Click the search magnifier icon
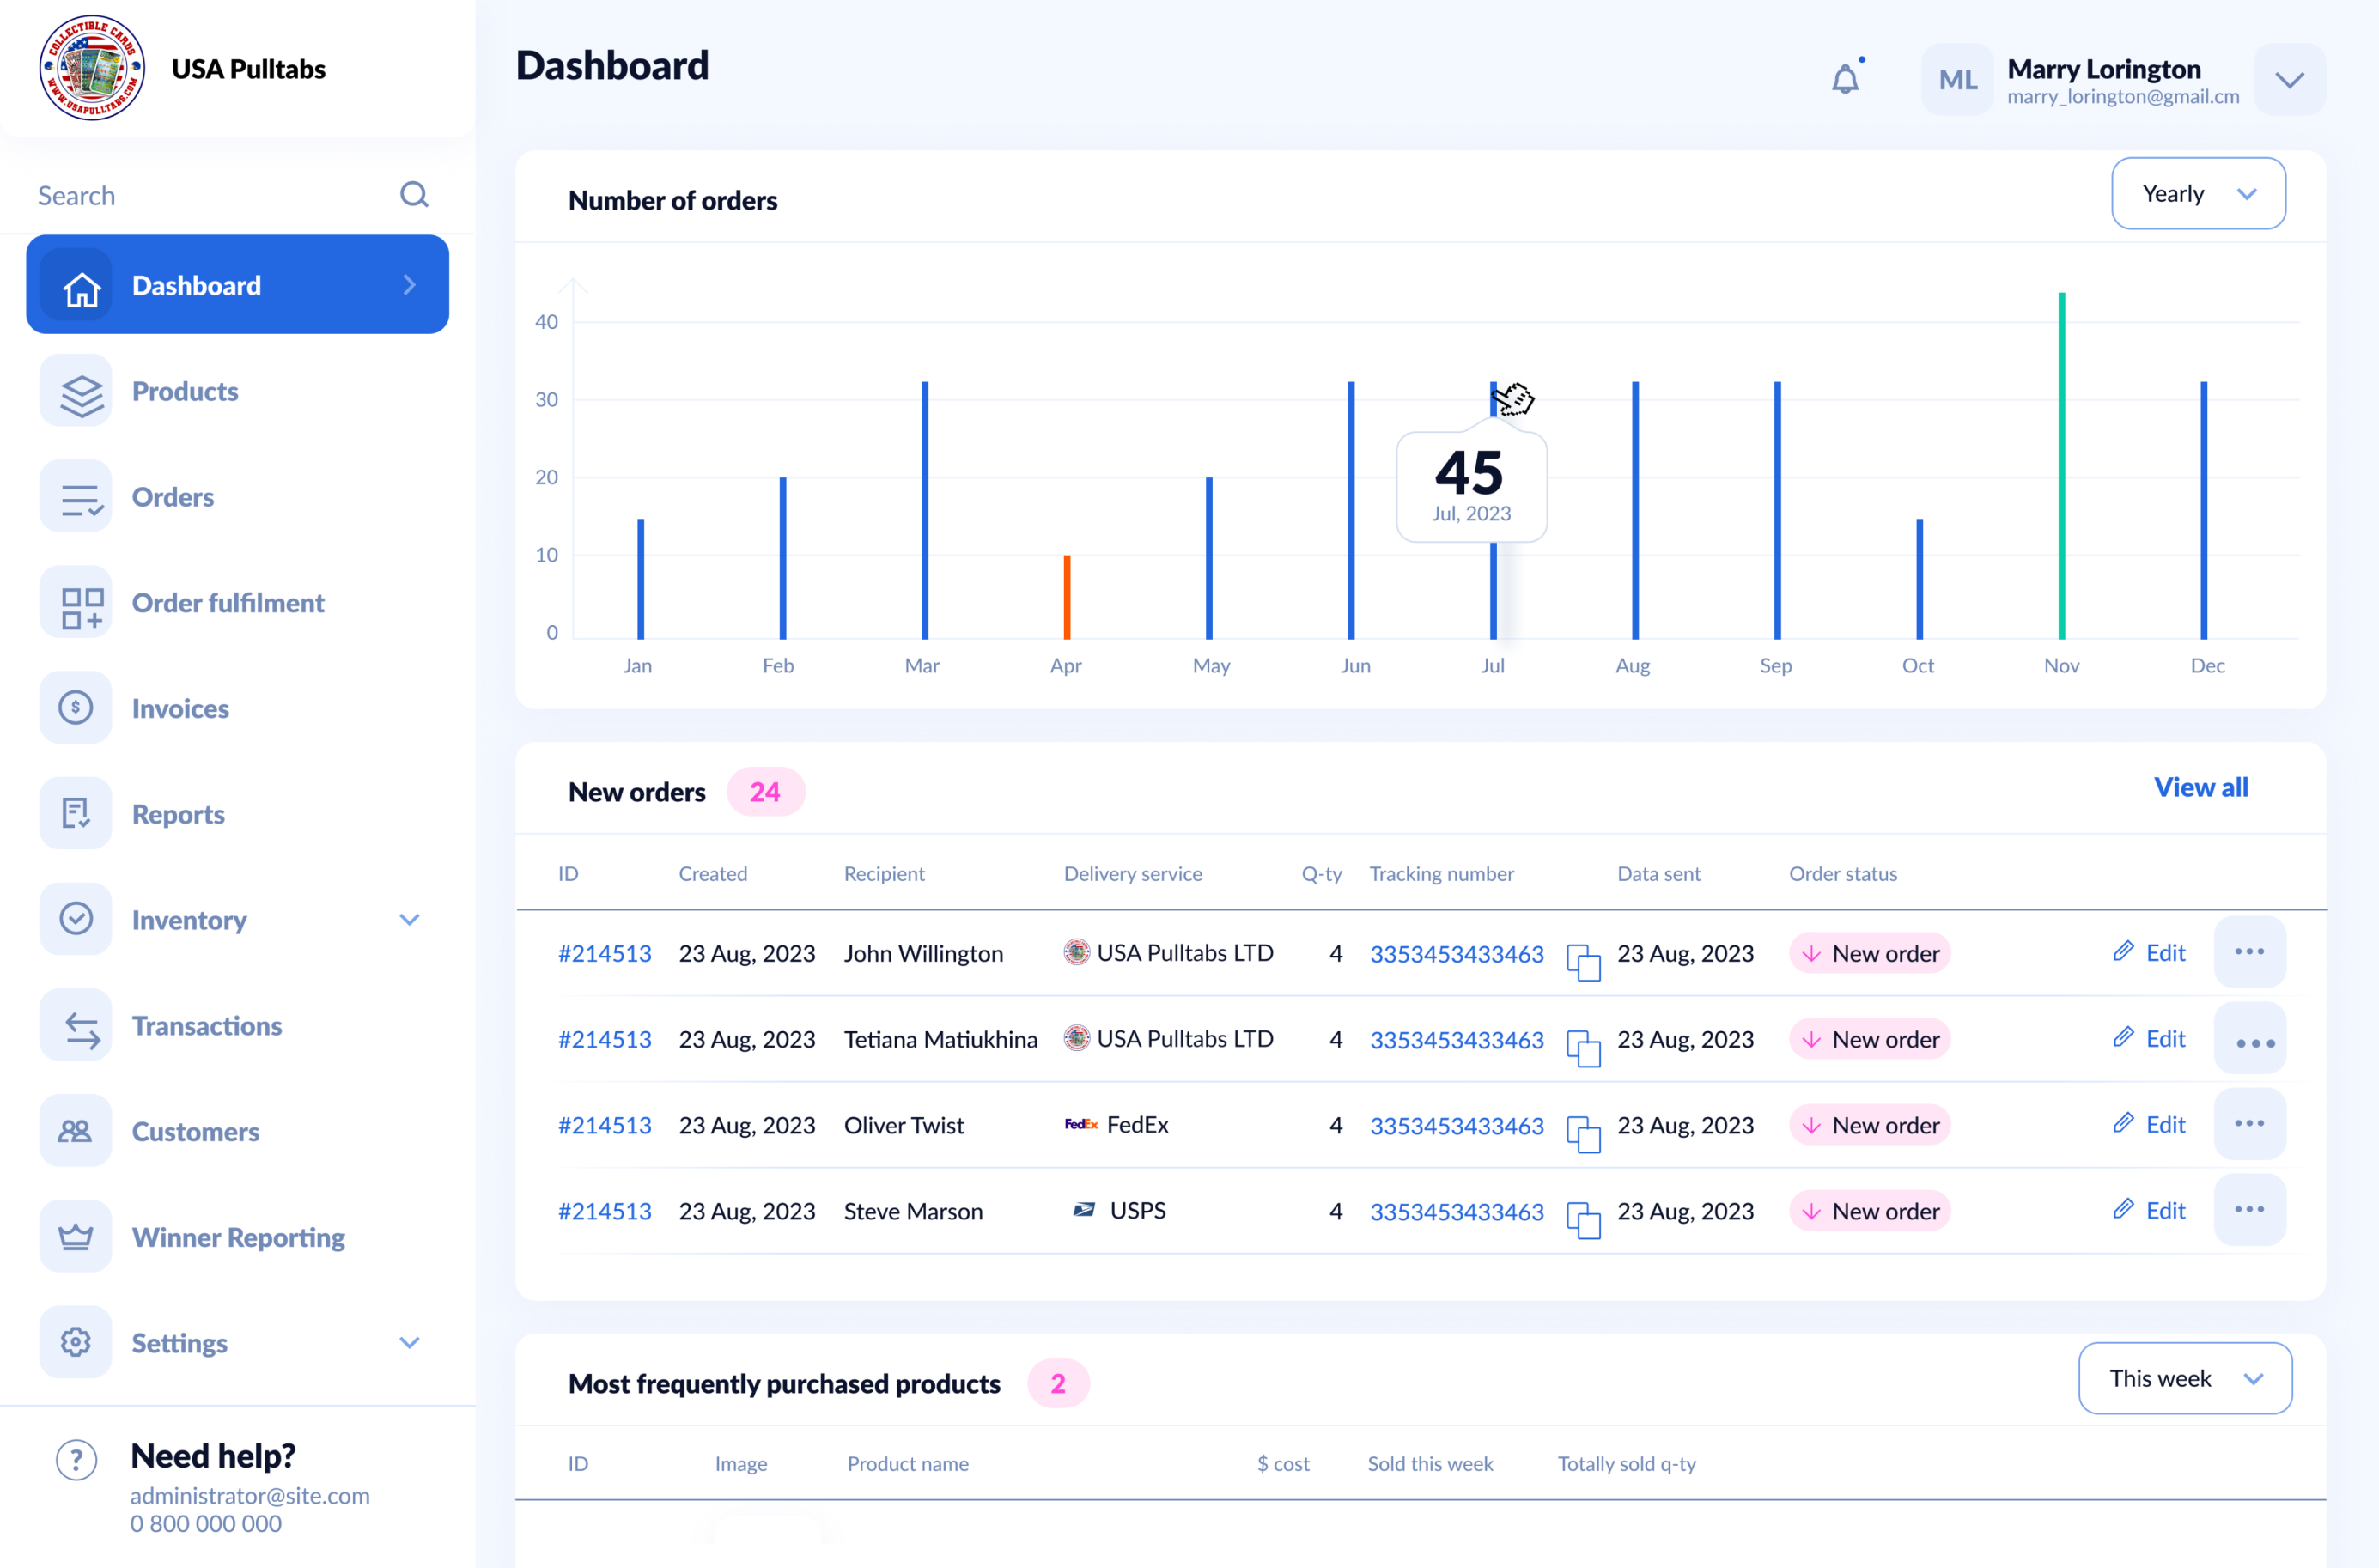The image size is (2379, 1568). click(x=414, y=194)
